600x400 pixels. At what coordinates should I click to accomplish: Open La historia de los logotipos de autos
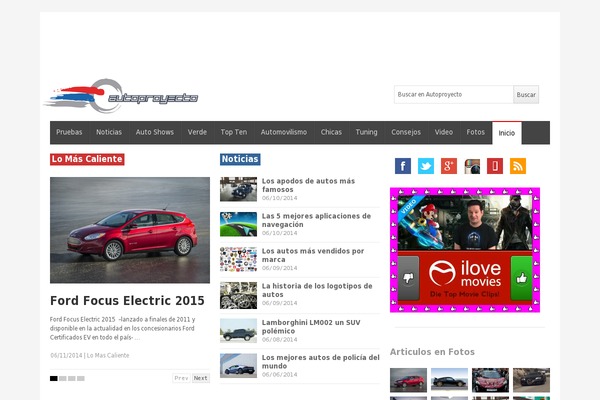(317, 290)
